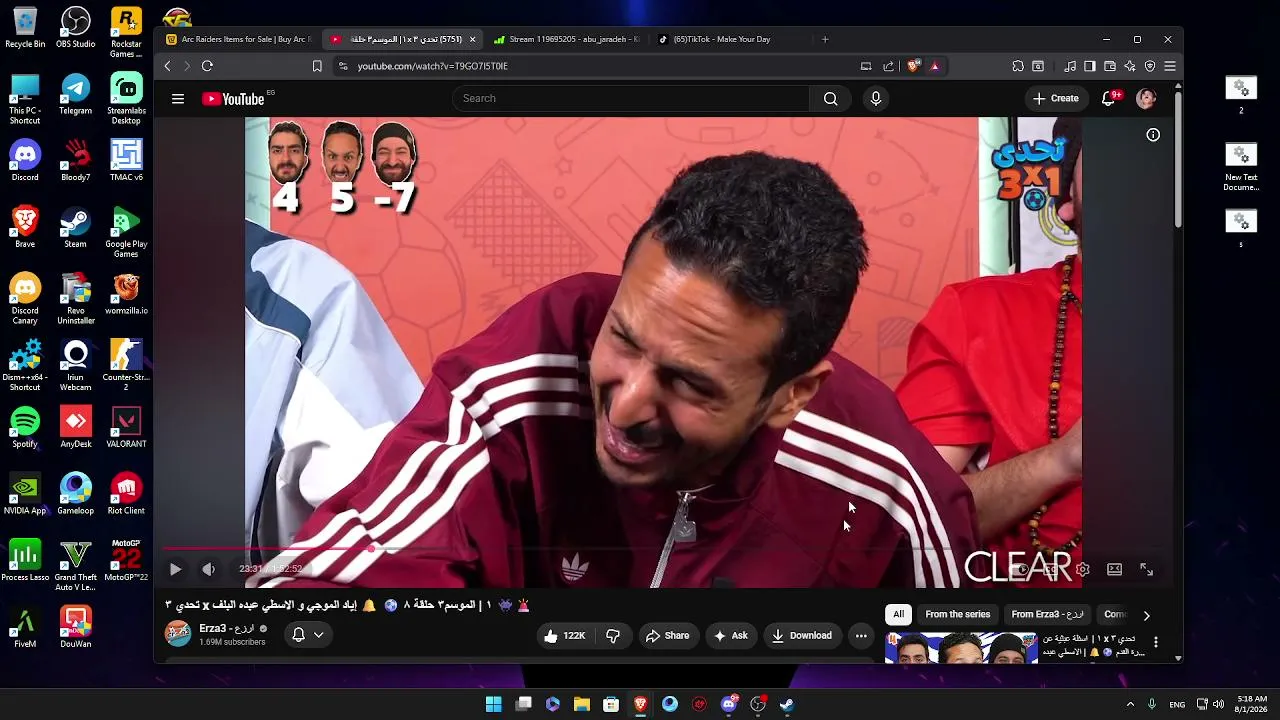The width and height of the screenshot is (1280, 720).
Task: Open the Brave extensions puzzle icon
Action: tap(1018, 66)
